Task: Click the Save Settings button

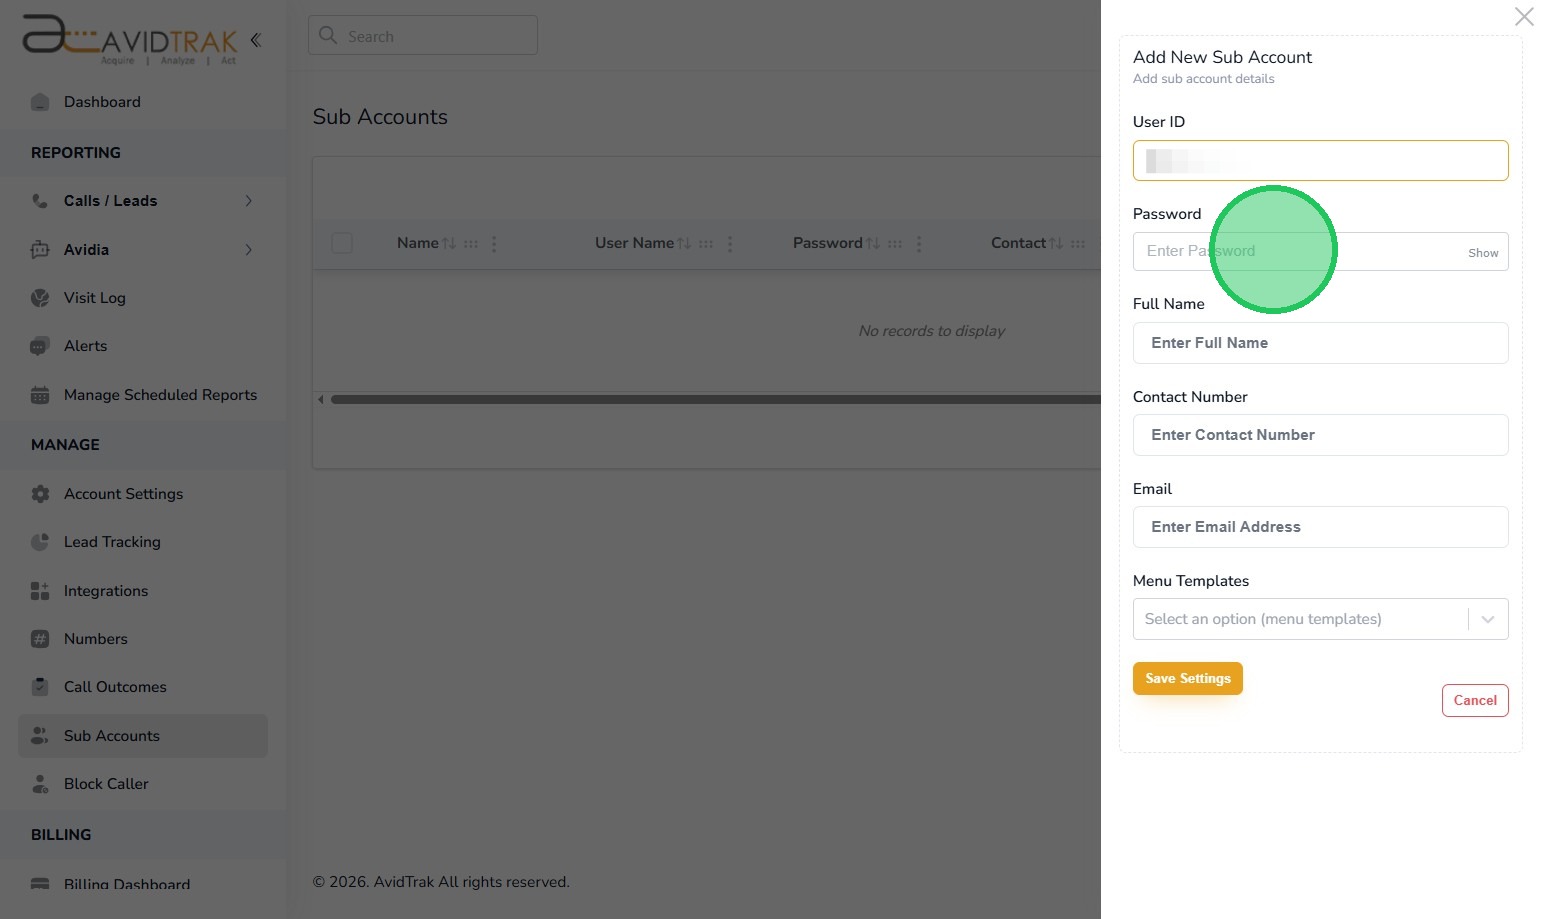Action: point(1187,678)
